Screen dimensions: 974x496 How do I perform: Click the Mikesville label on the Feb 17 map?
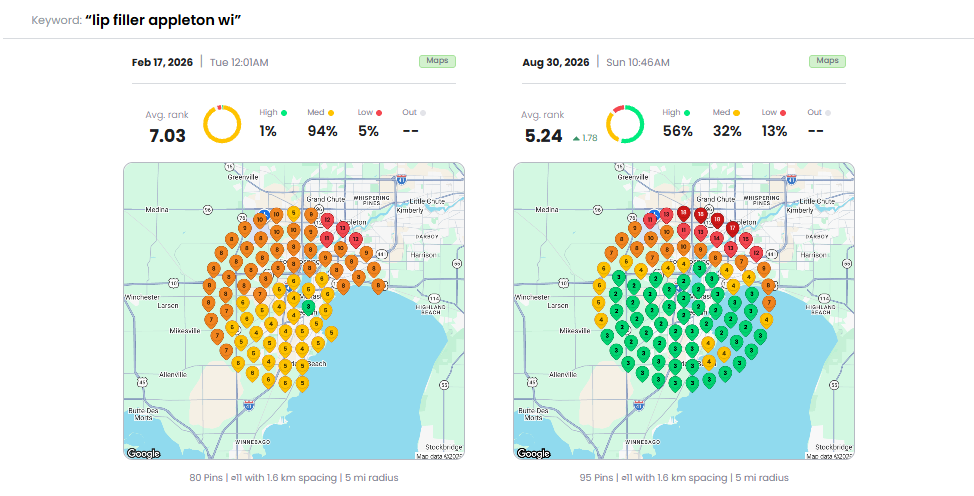(x=185, y=331)
